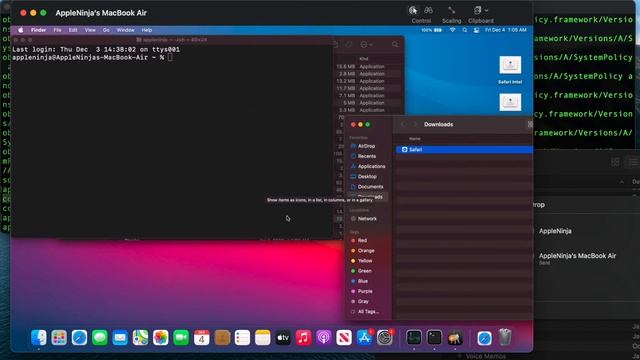Select AppleNinja in the right-side AirDrop window
The height and width of the screenshot is (360, 640).
[x=555, y=231]
